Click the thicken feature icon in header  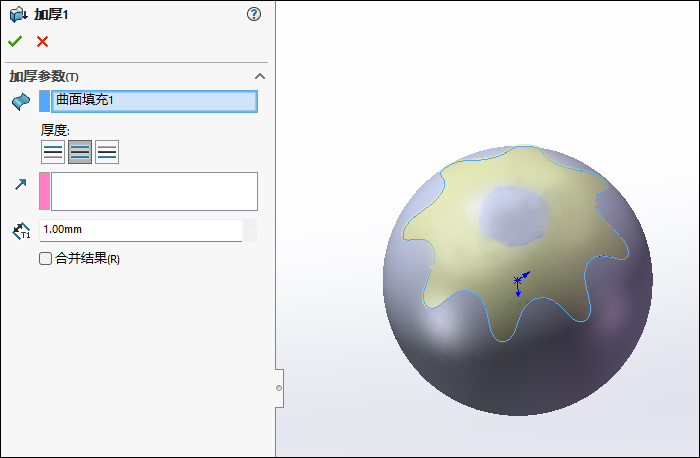(x=18, y=14)
